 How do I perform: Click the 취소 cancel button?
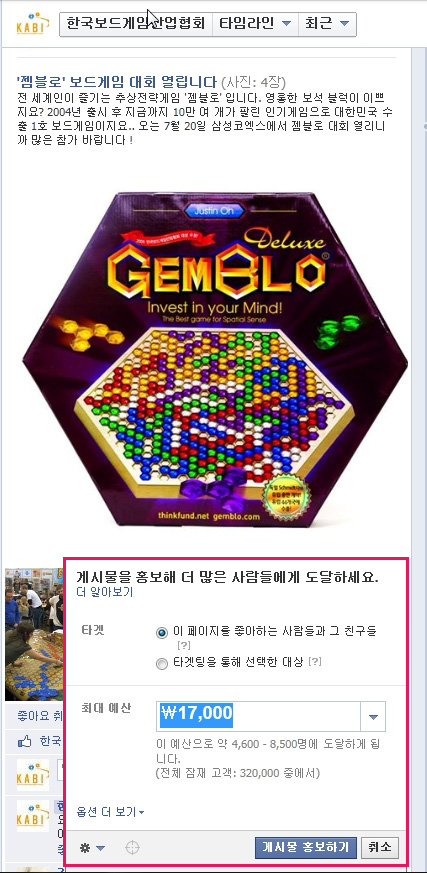380,847
